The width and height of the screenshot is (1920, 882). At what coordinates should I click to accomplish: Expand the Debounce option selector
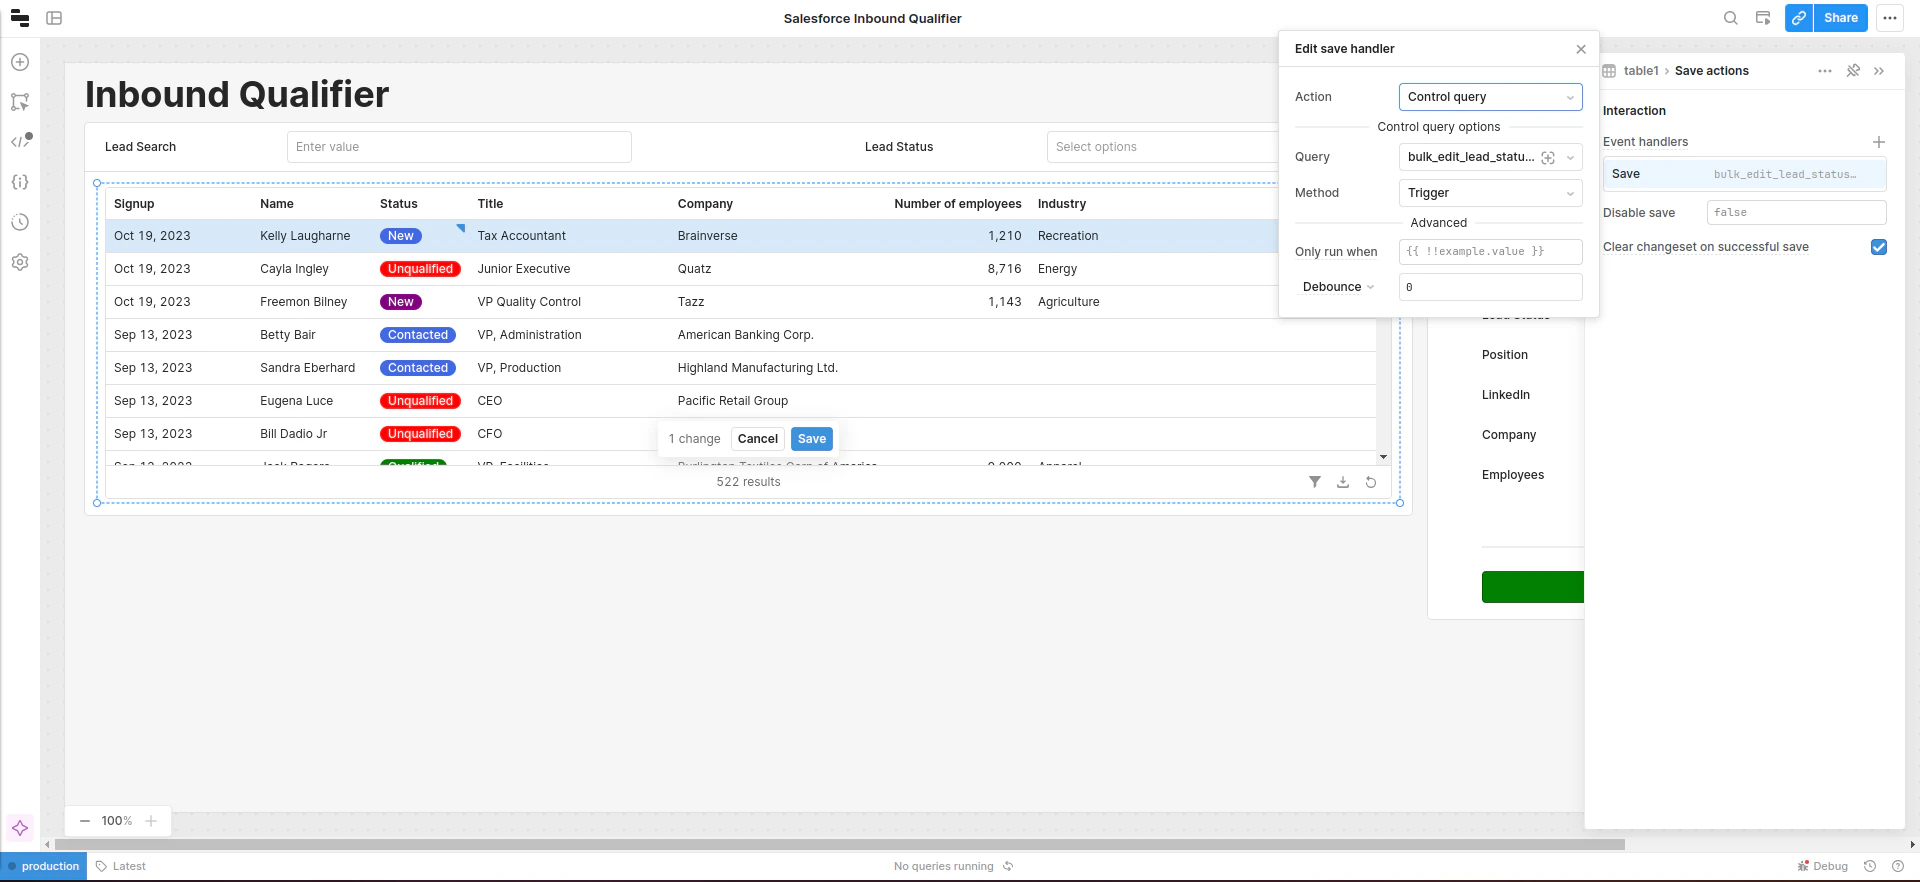coord(1339,287)
